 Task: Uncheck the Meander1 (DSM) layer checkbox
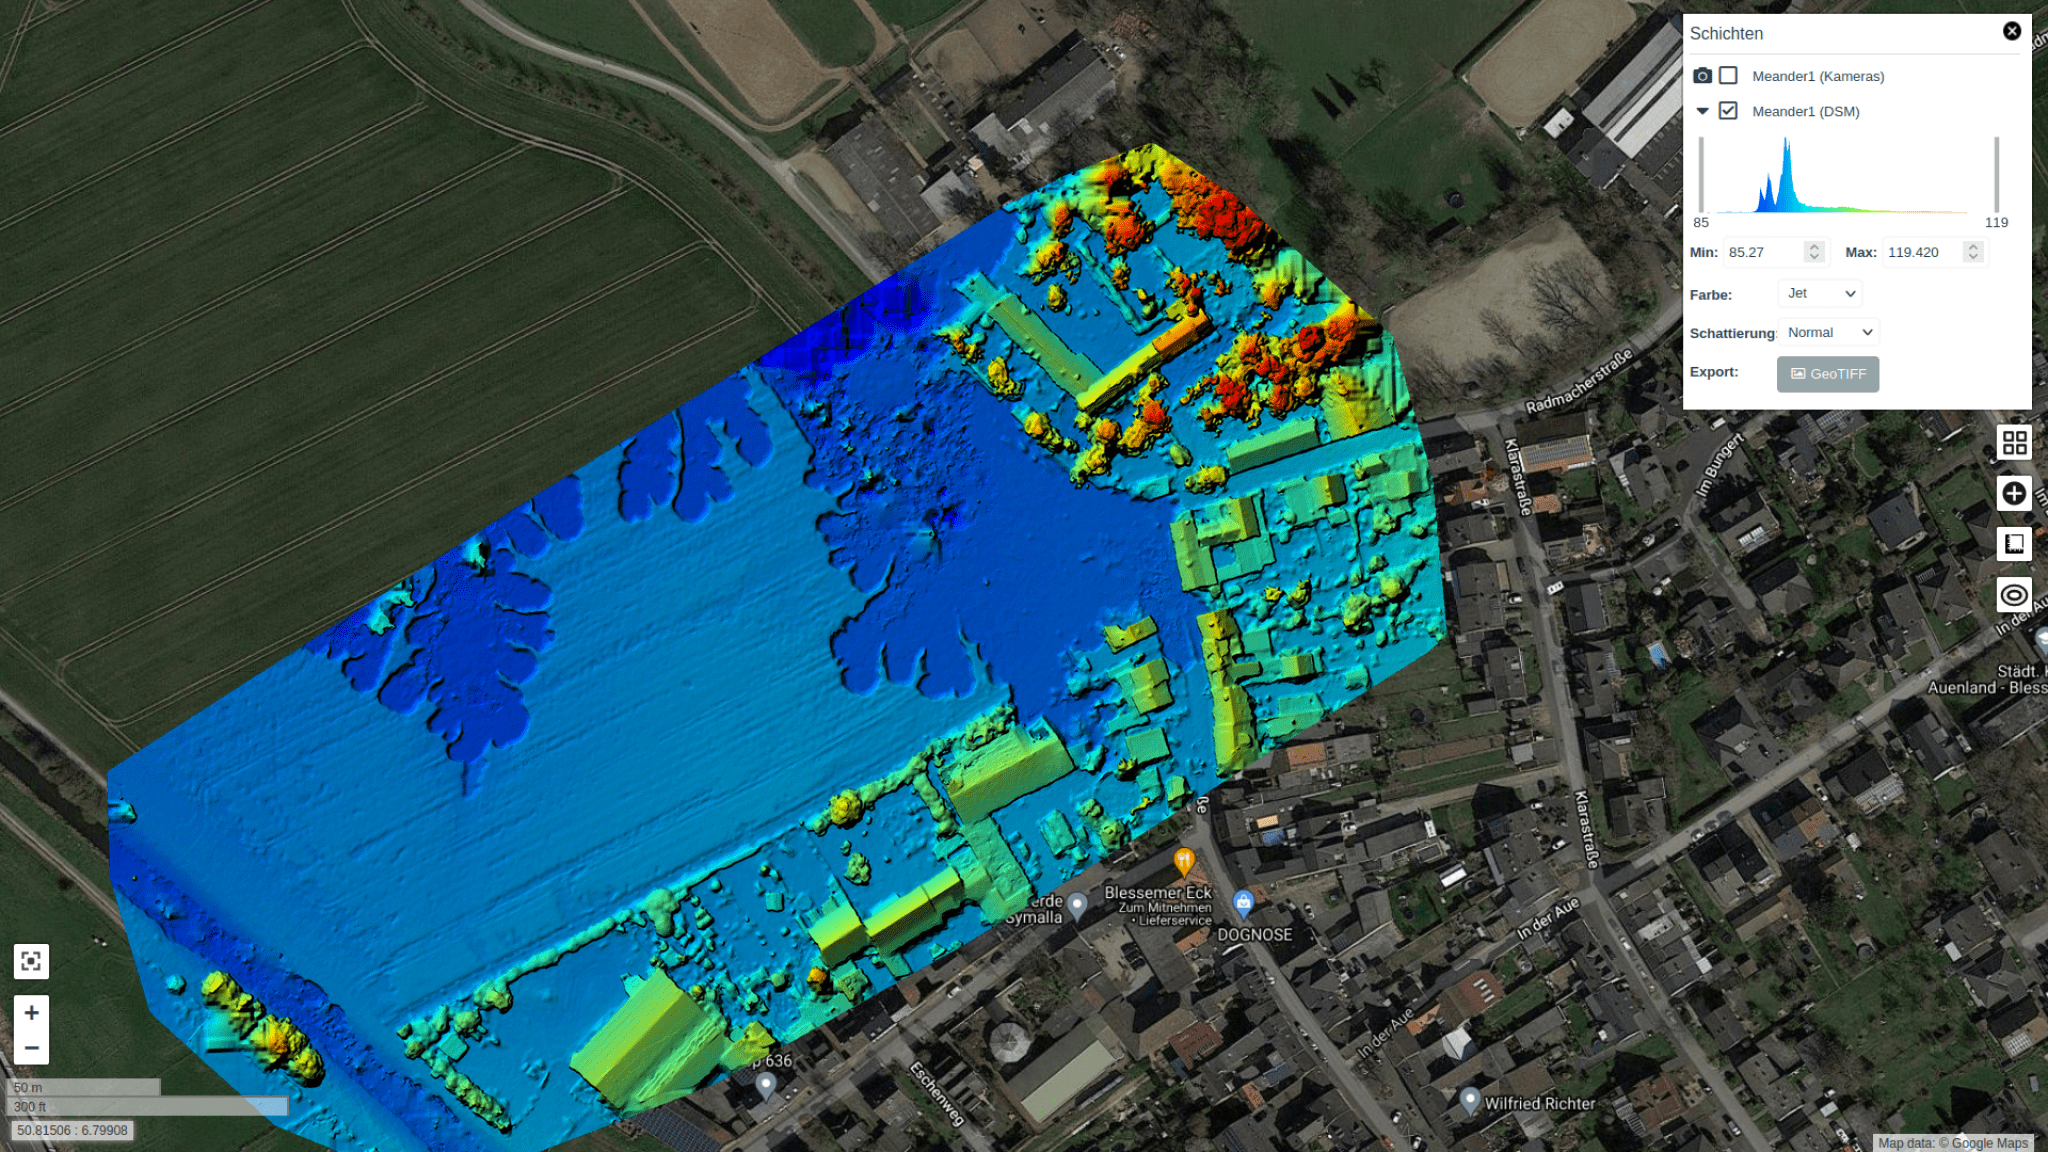[1728, 111]
